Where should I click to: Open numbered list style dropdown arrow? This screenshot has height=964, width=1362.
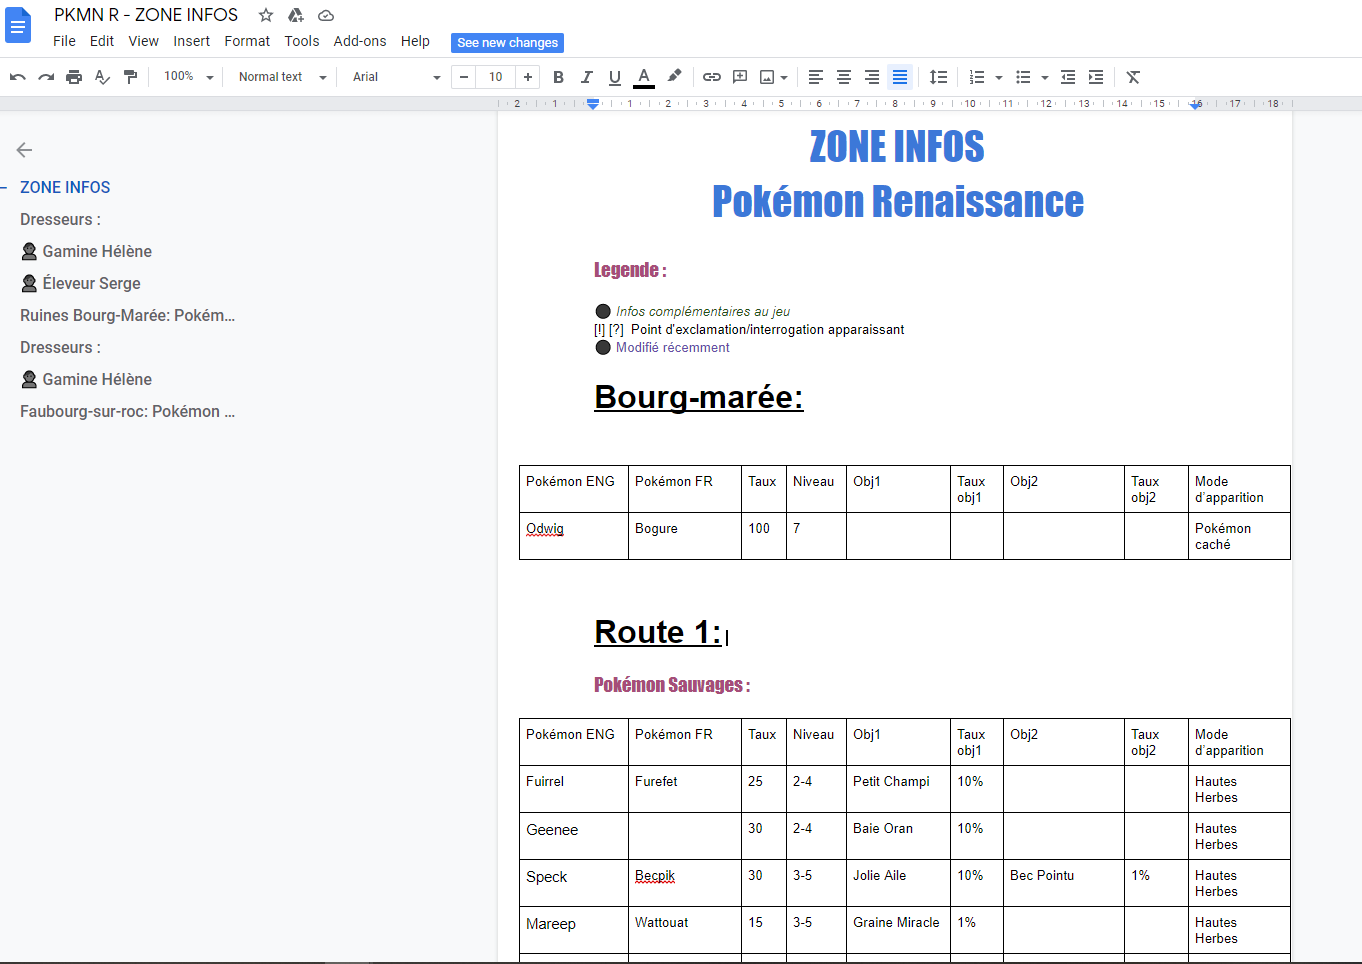999,77
